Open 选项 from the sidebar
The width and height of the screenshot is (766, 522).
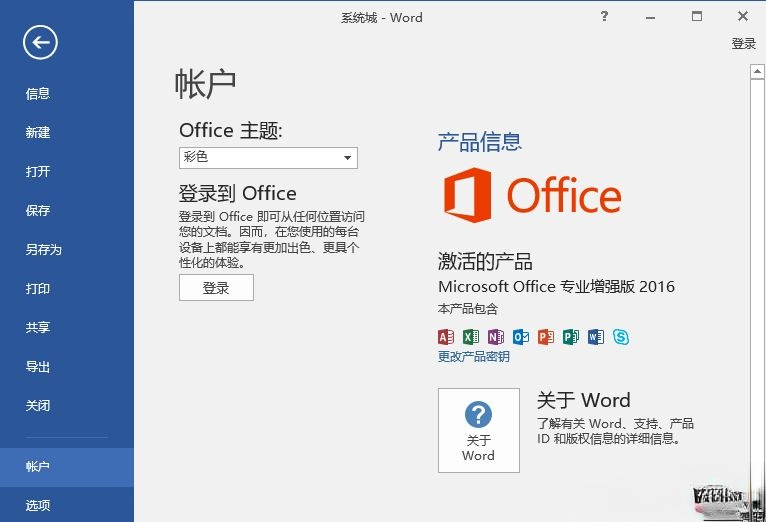point(38,505)
